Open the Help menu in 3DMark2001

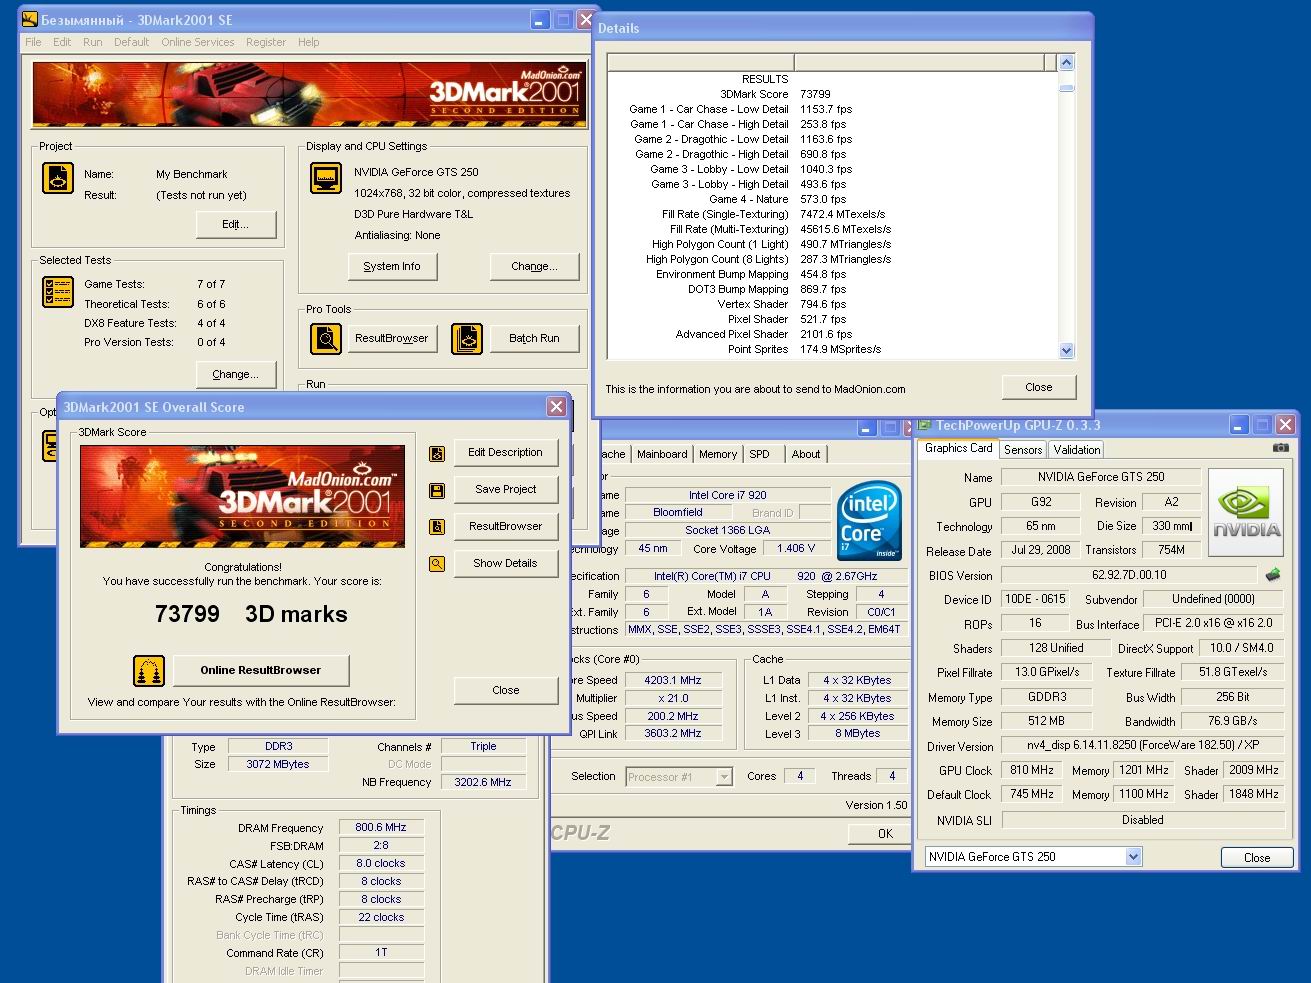tap(309, 42)
